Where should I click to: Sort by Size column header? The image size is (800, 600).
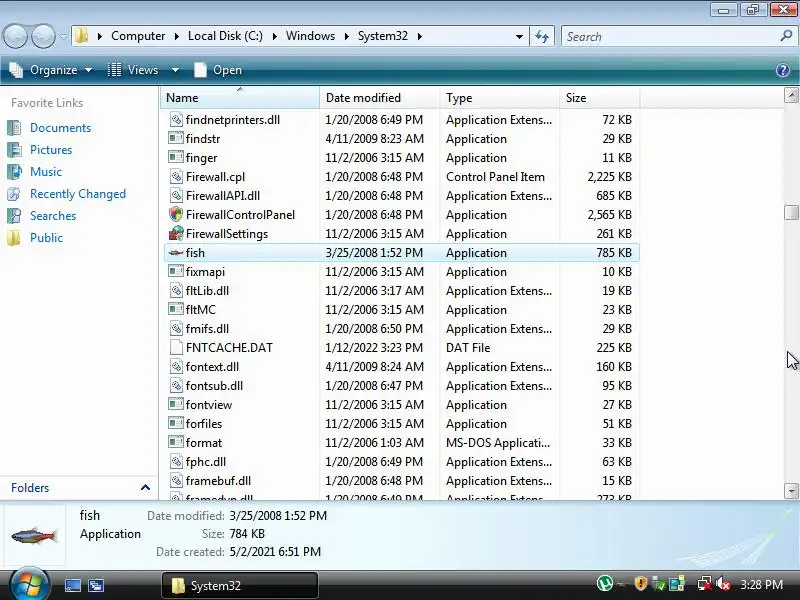599,98
